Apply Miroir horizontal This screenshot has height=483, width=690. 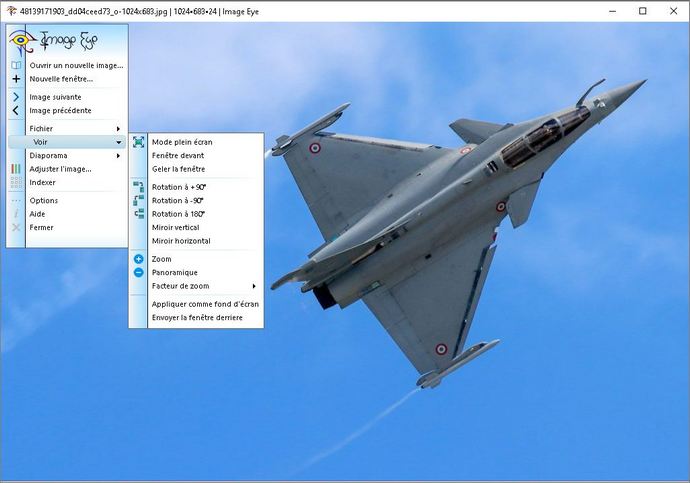(x=181, y=241)
